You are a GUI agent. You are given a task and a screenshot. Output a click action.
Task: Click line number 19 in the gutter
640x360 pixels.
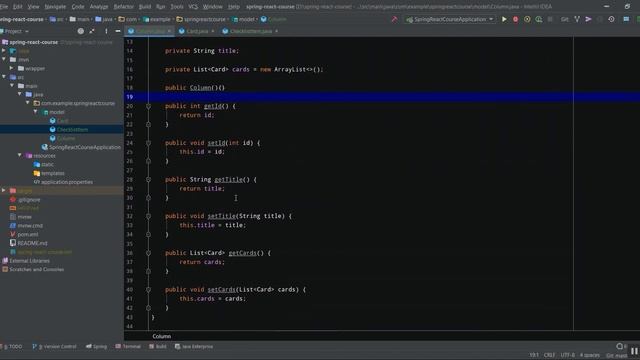[129, 97]
